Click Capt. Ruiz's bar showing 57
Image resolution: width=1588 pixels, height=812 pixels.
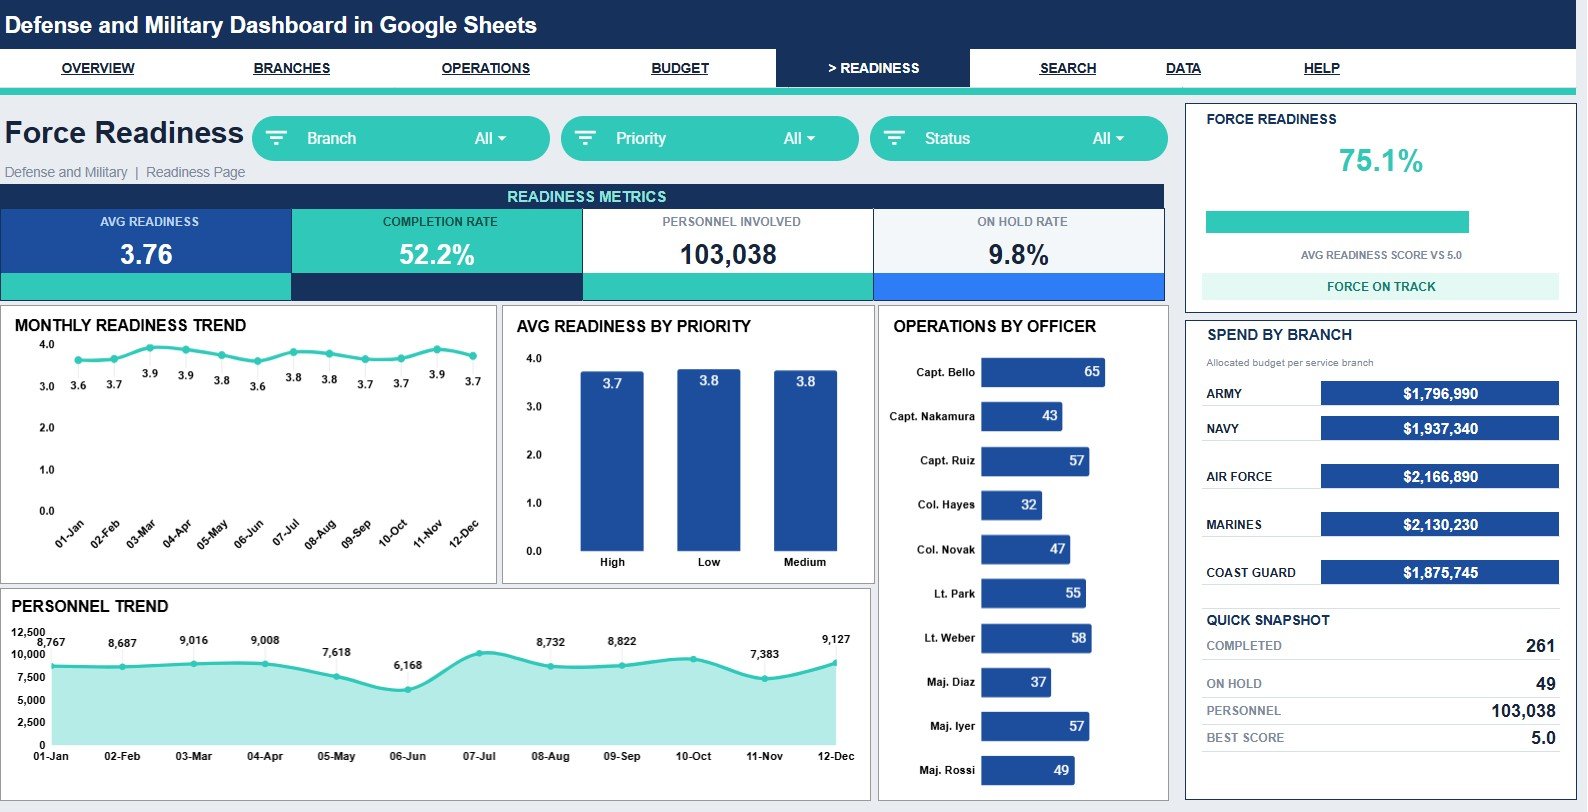1035,461
